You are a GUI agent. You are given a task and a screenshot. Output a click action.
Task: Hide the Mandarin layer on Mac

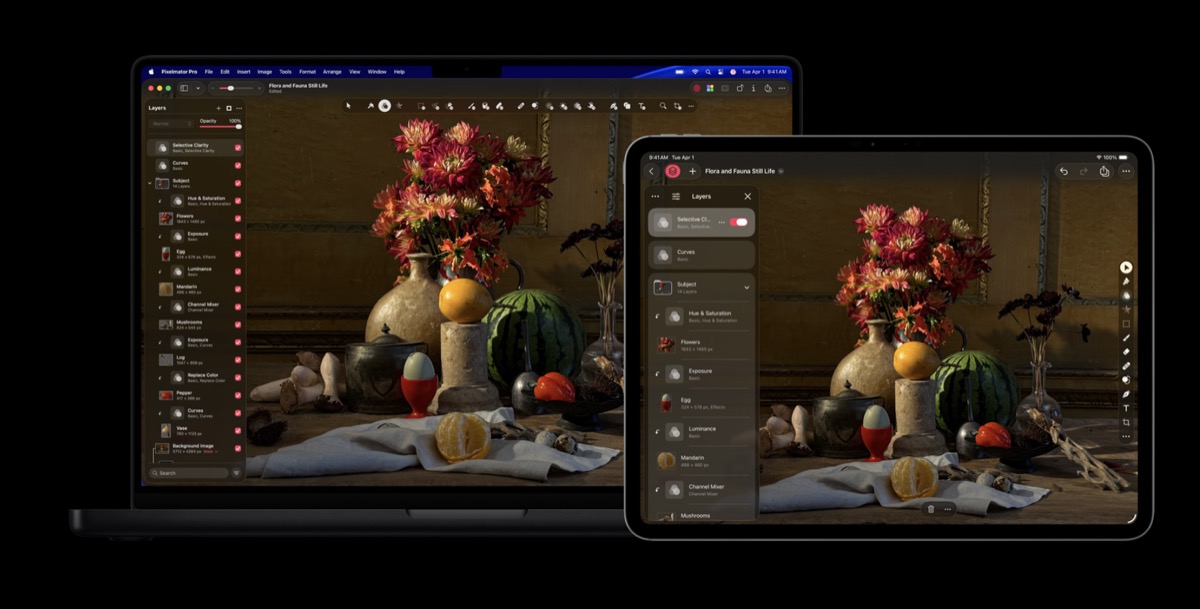pyautogui.click(x=238, y=288)
